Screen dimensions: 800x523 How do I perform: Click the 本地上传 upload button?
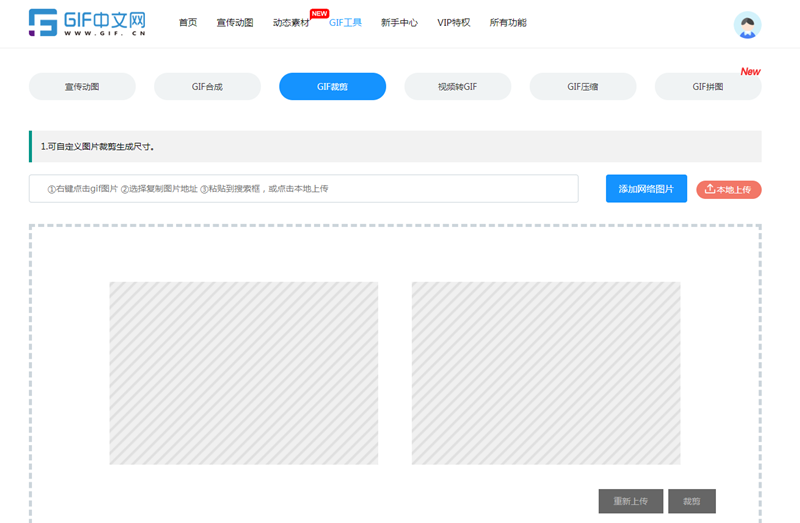tap(729, 189)
